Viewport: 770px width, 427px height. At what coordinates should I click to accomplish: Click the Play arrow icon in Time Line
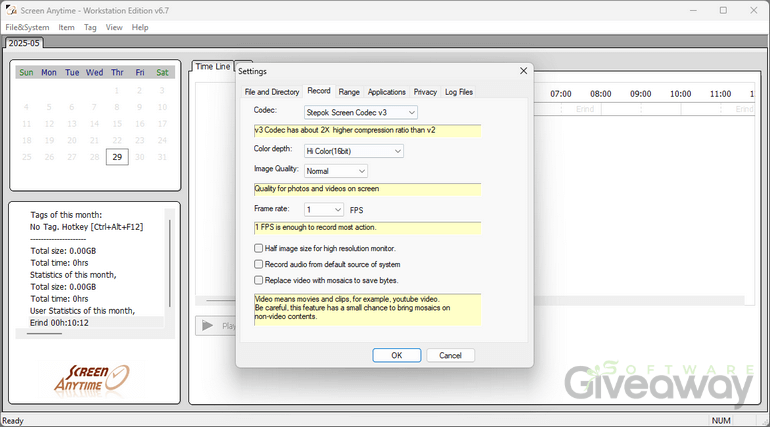coord(208,325)
